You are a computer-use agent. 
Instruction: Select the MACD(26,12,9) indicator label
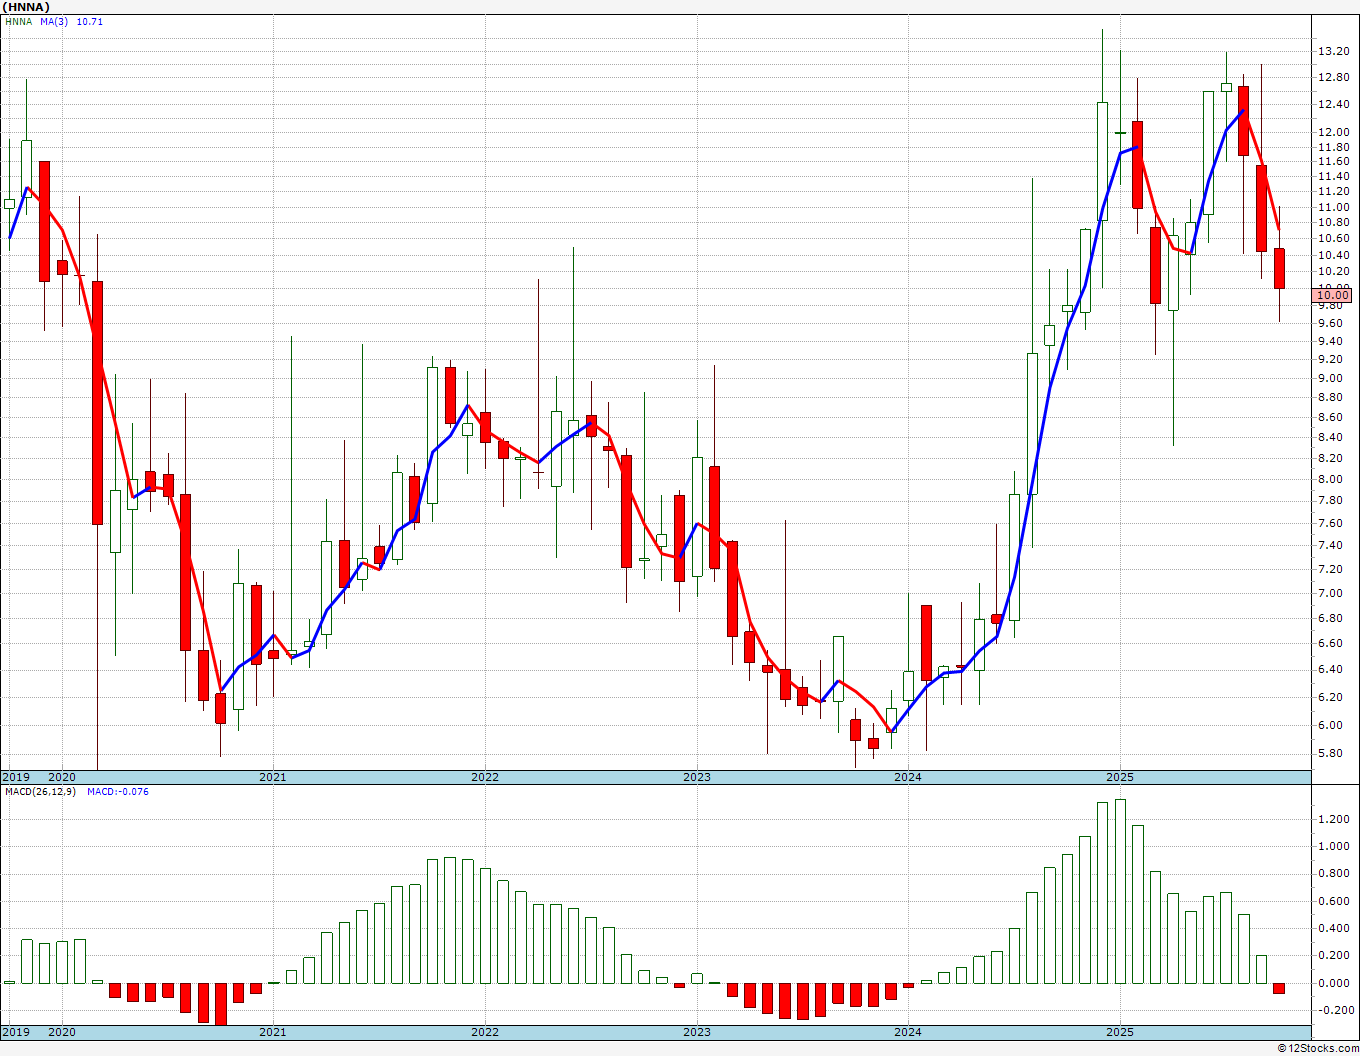40,792
